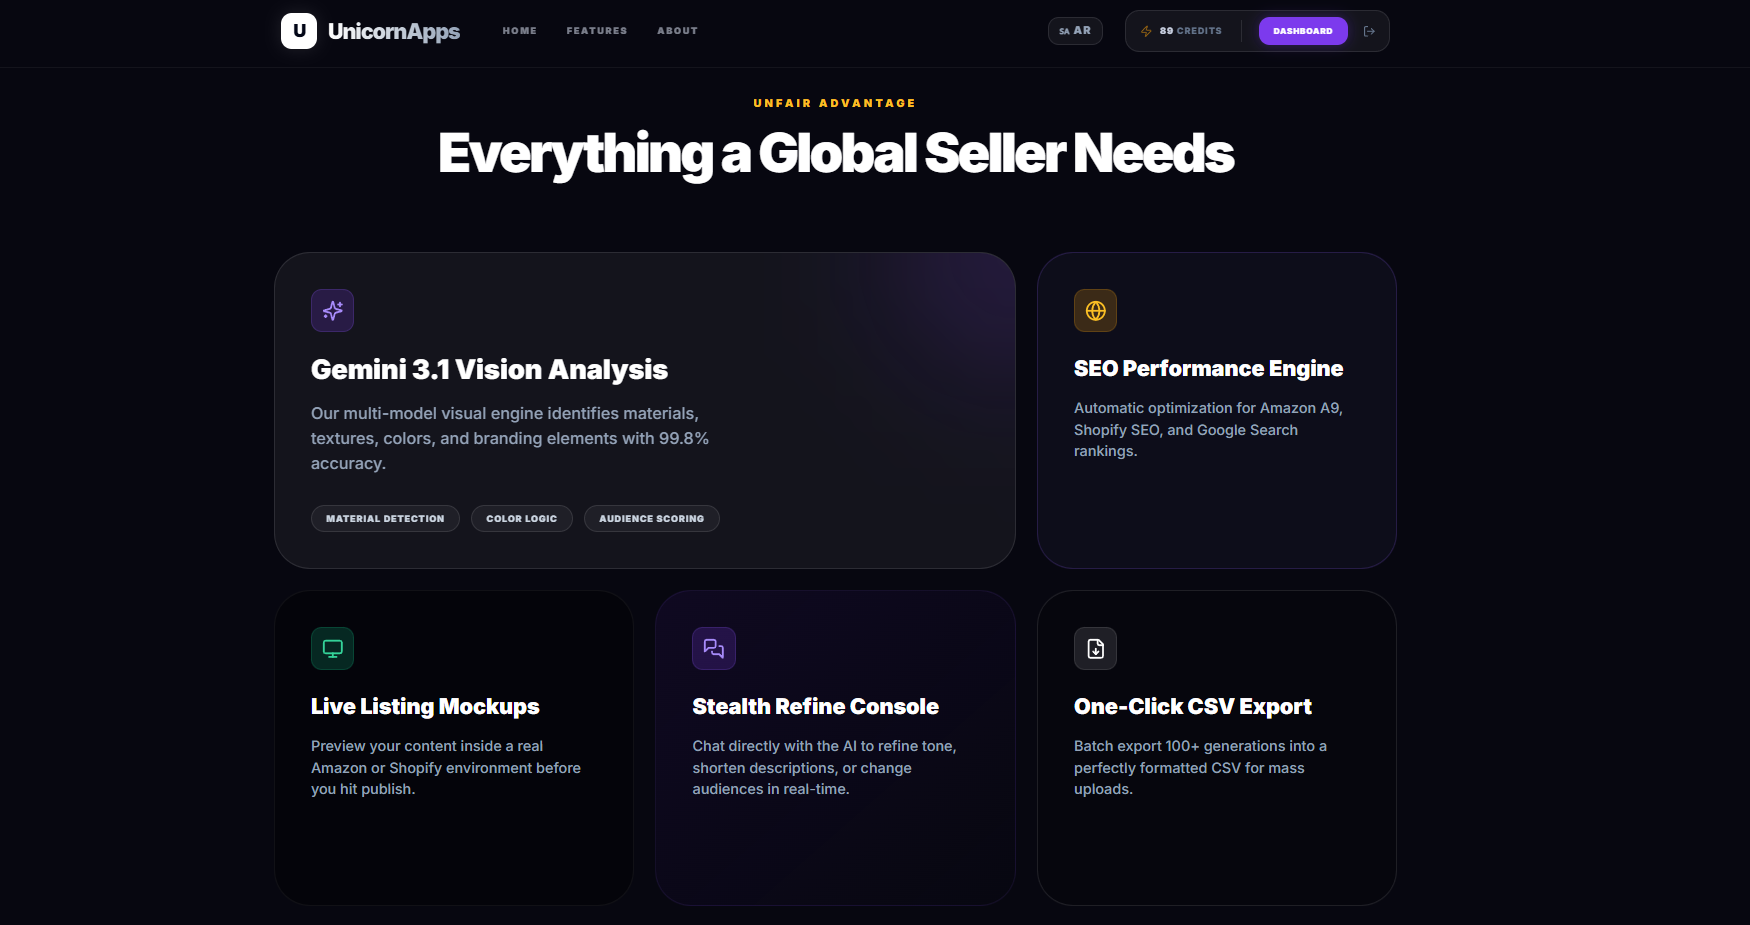
Task: Select the Color Logic tag
Action: 522,518
